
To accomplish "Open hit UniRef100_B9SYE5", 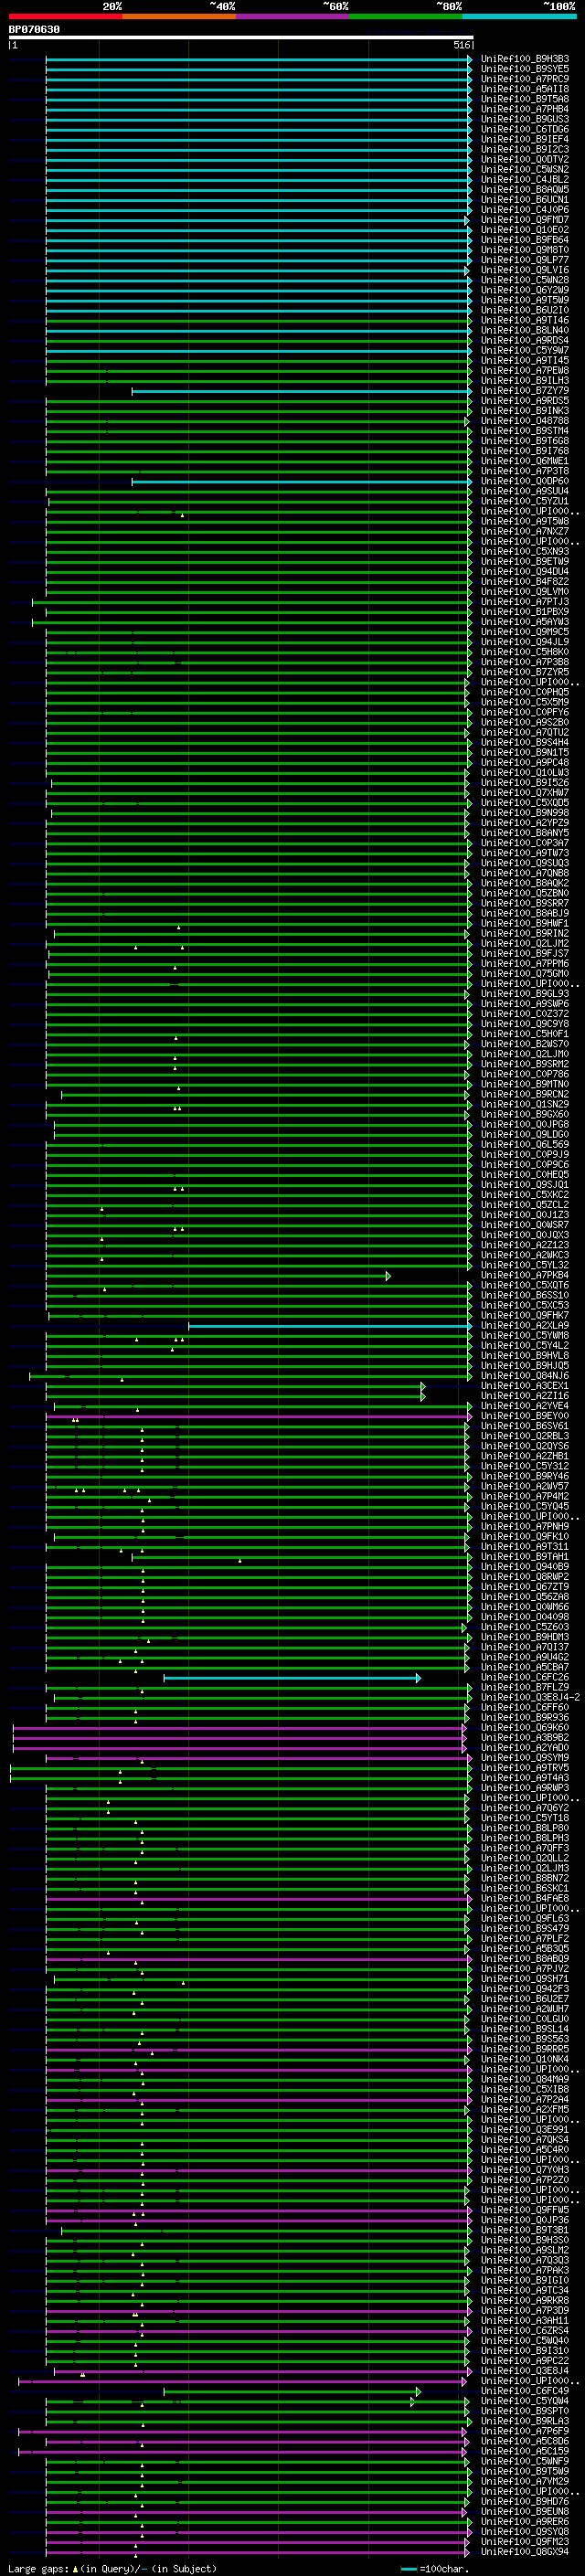I will click(524, 69).
